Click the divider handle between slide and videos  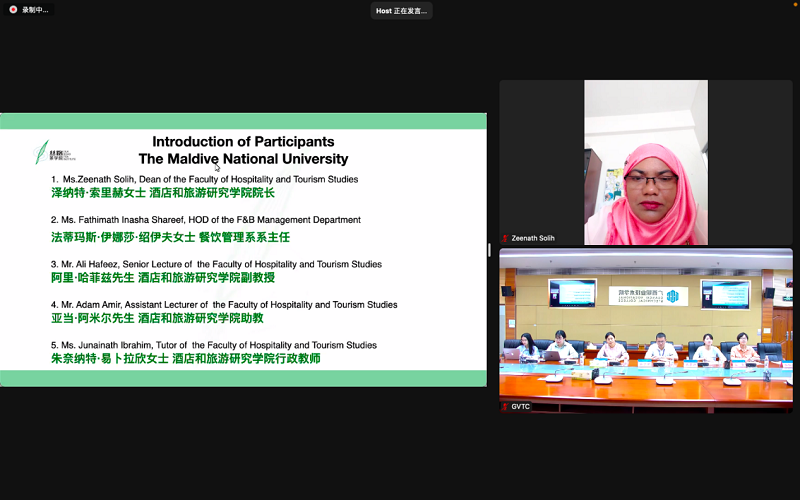489,250
